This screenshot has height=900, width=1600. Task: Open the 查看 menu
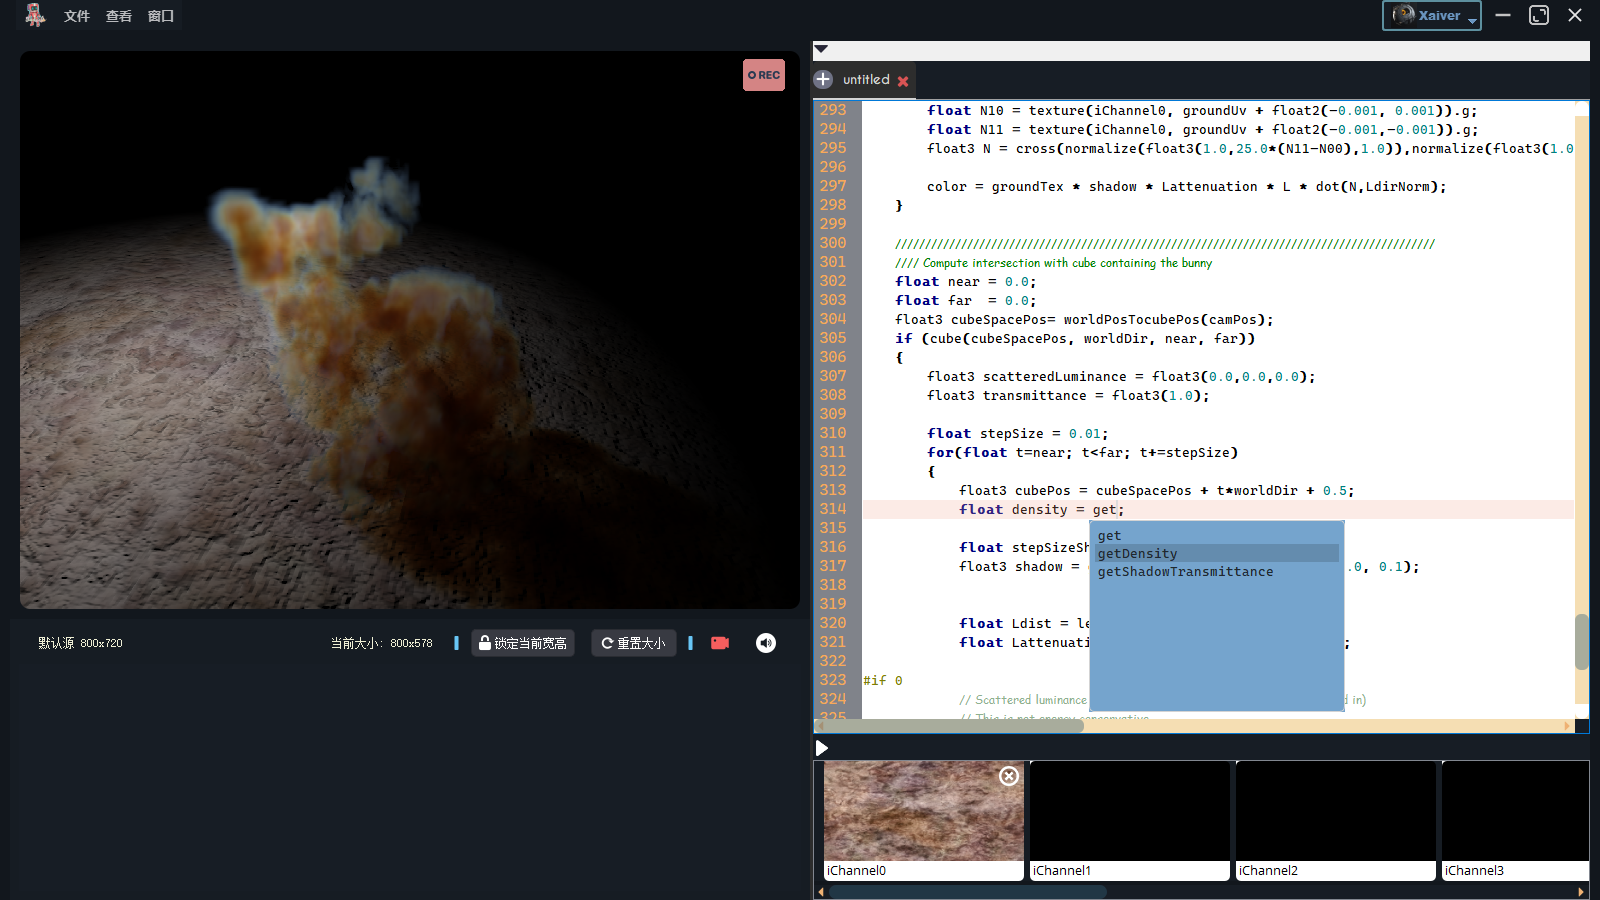coord(117,15)
